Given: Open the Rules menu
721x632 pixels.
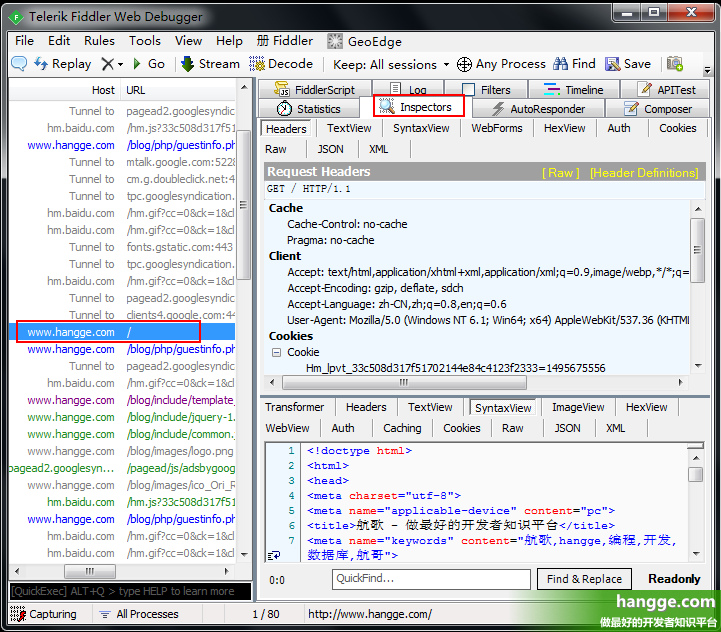Looking at the screenshot, I should tap(99, 41).
